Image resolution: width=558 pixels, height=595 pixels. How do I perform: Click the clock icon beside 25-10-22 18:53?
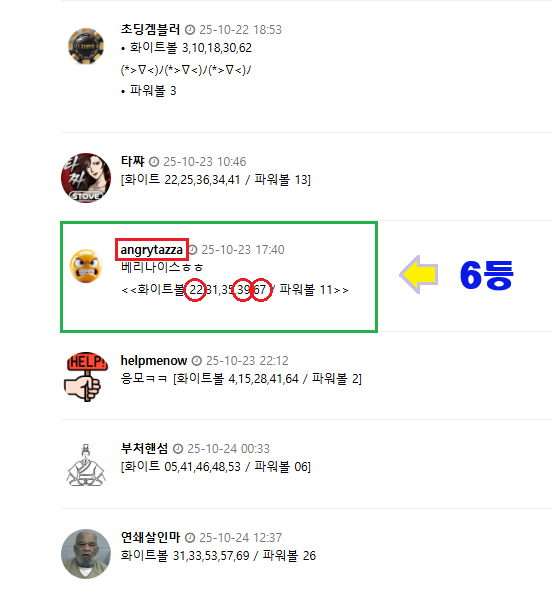tap(190, 30)
